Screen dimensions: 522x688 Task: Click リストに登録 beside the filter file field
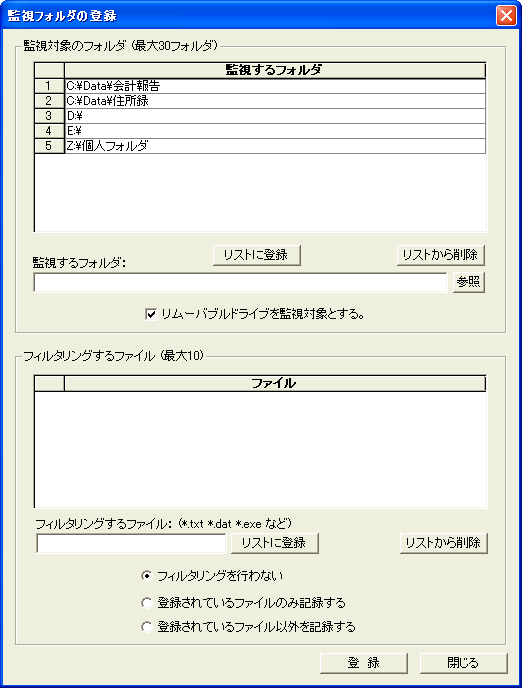(275, 543)
